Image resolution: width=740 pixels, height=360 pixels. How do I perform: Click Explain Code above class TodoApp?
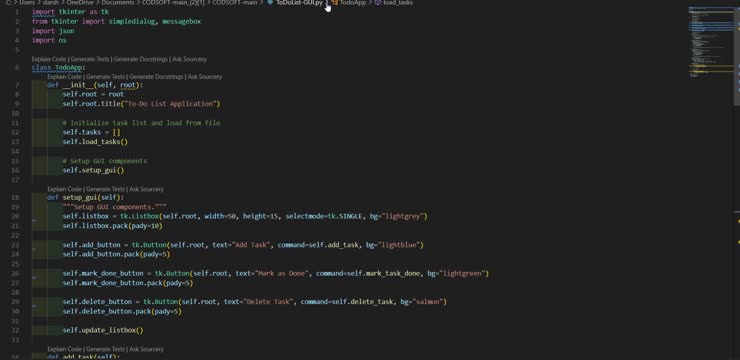point(49,59)
